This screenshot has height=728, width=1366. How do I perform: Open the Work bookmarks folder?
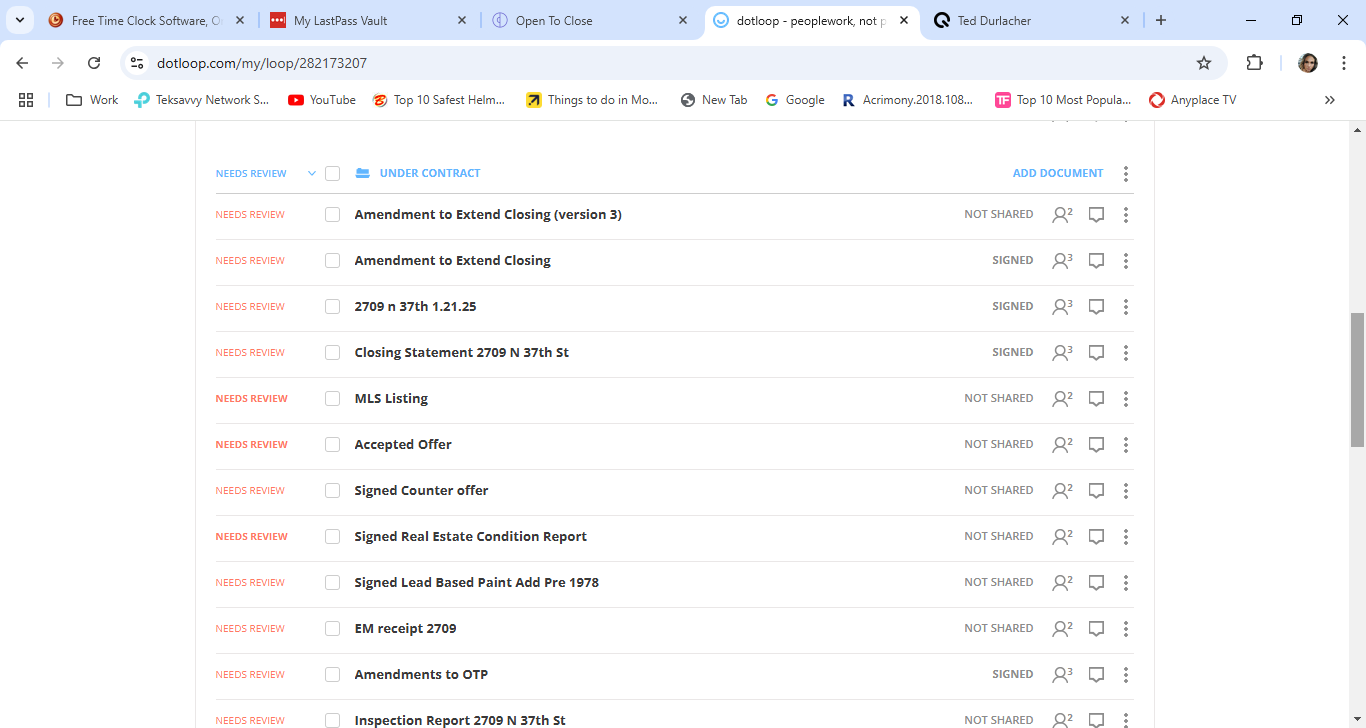[92, 100]
